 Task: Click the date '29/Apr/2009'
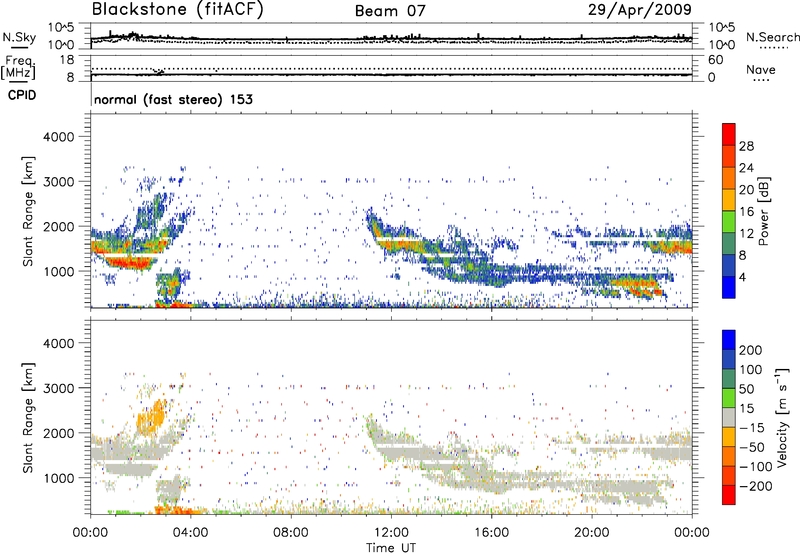click(x=640, y=10)
